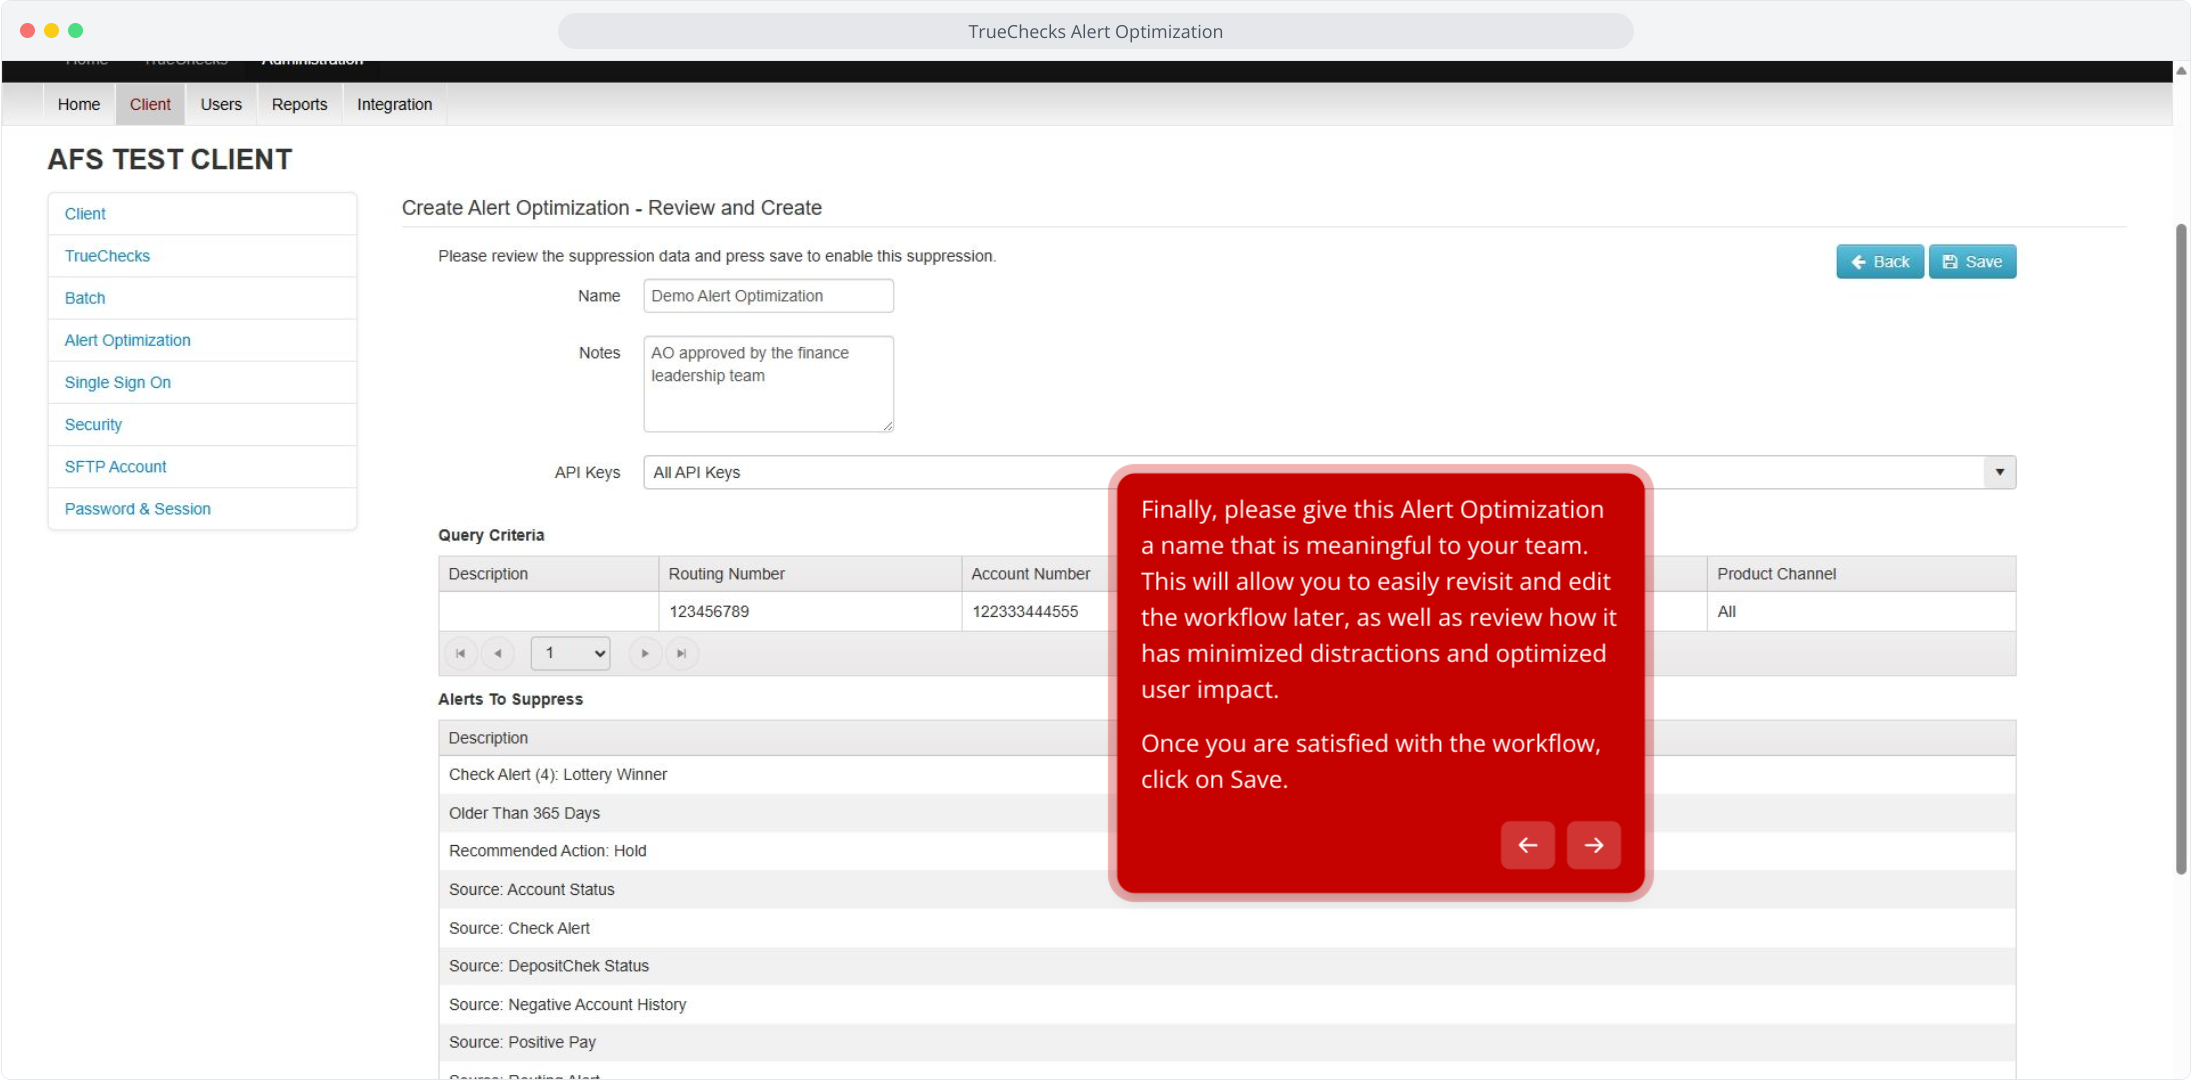
Task: Click the Product Channel All cell
Action: 1861,612
